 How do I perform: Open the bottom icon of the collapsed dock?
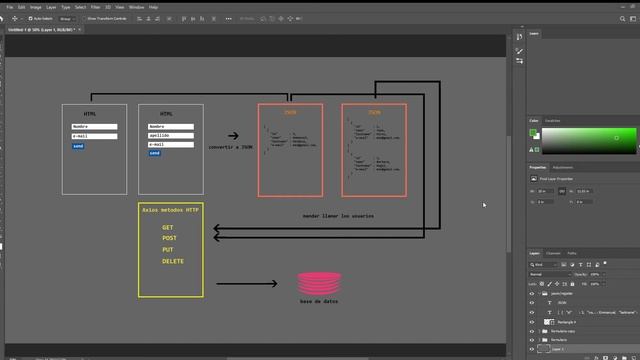[x=519, y=61]
